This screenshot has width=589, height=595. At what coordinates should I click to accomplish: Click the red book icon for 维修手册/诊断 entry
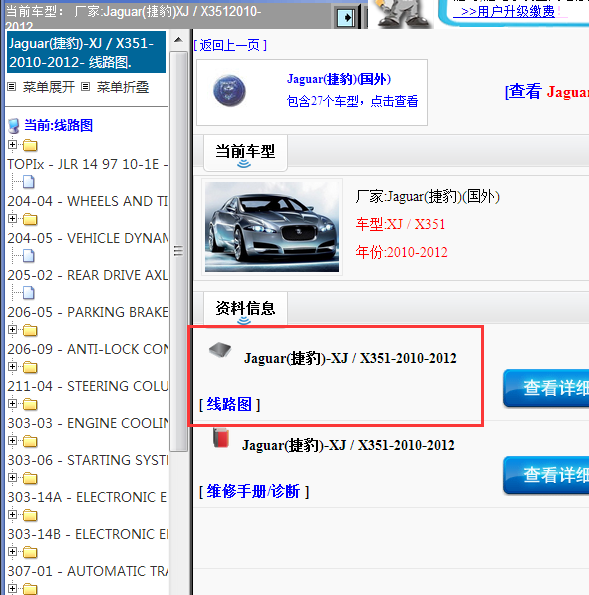(221, 438)
